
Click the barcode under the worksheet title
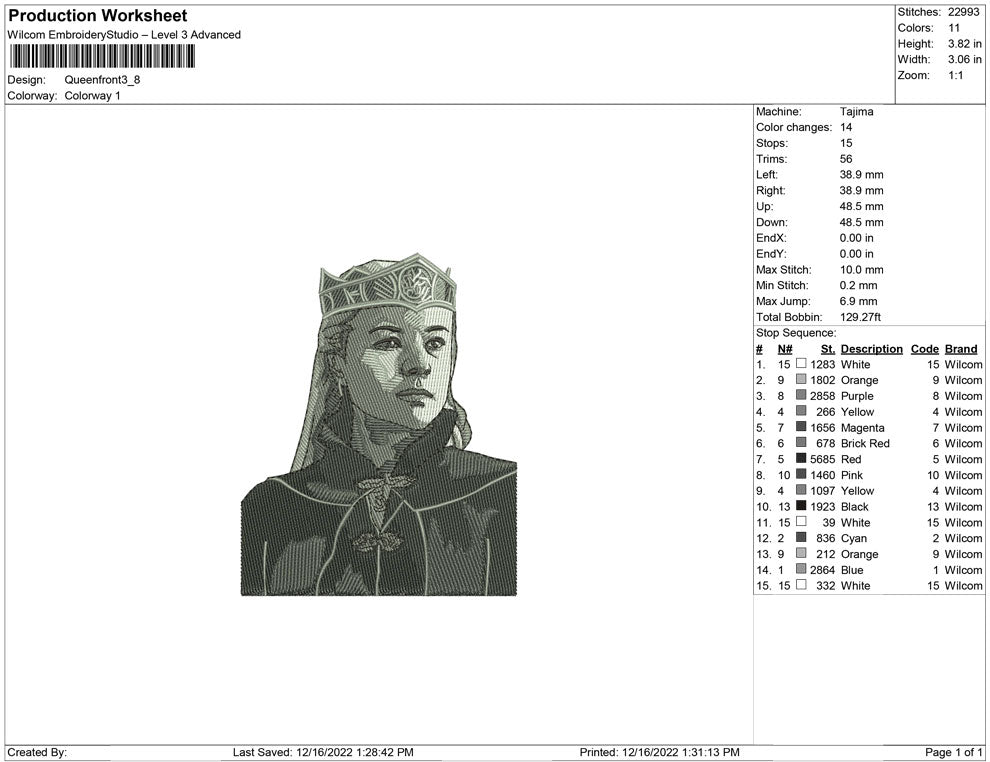pos(102,56)
